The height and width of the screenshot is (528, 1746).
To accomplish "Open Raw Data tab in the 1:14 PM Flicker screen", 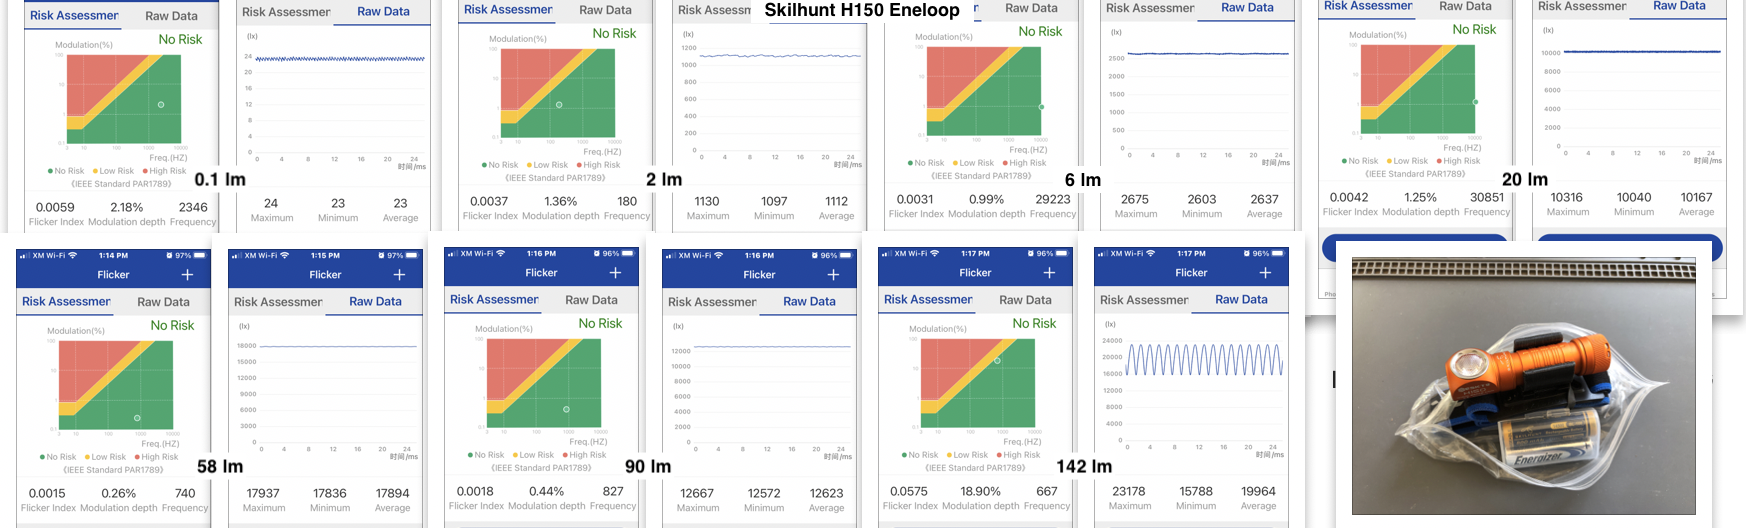I will pyautogui.click(x=163, y=302).
